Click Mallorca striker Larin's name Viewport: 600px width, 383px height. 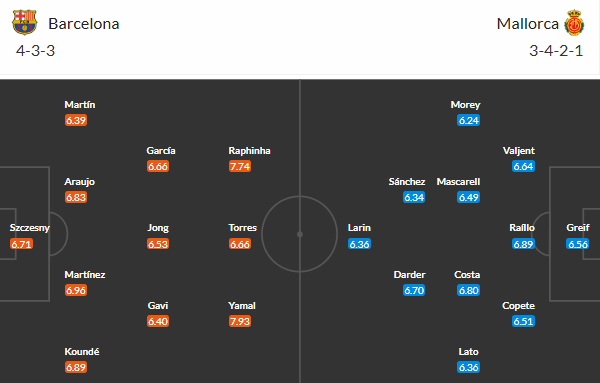pos(359,228)
